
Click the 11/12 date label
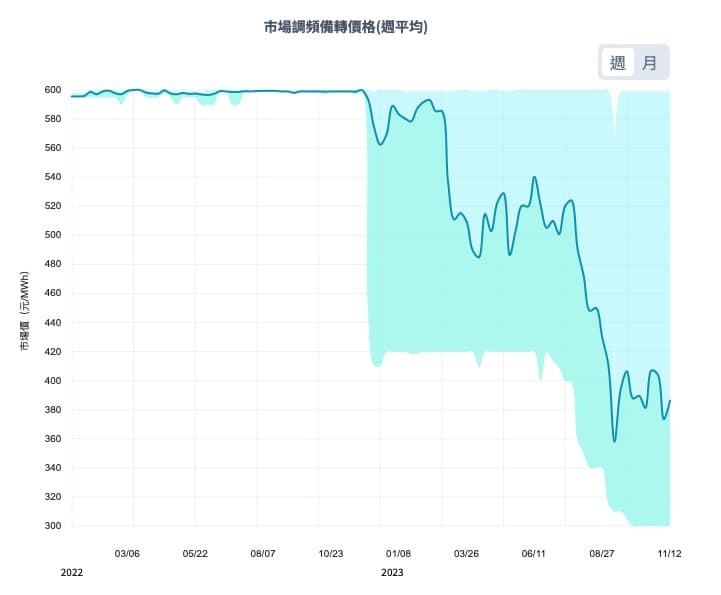[669, 553]
